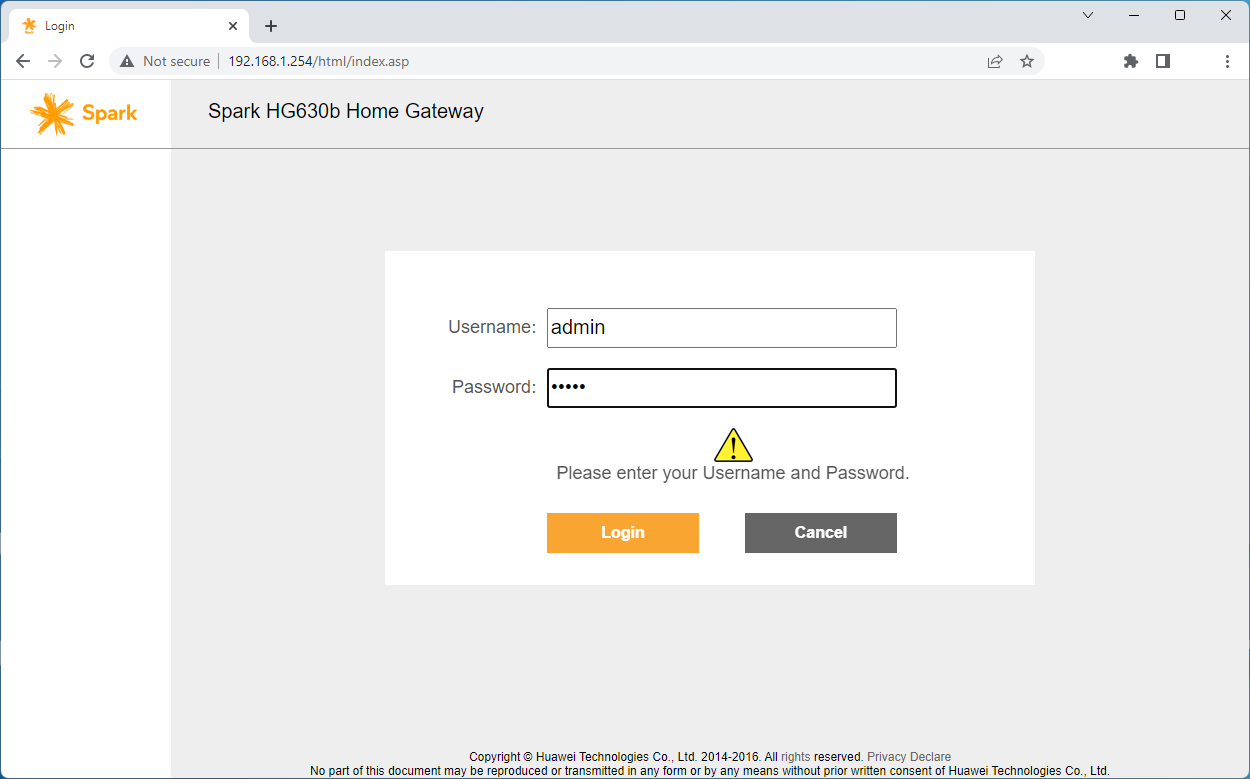This screenshot has width=1250, height=779.
Task: Toggle the browser side panel
Action: [1163, 61]
